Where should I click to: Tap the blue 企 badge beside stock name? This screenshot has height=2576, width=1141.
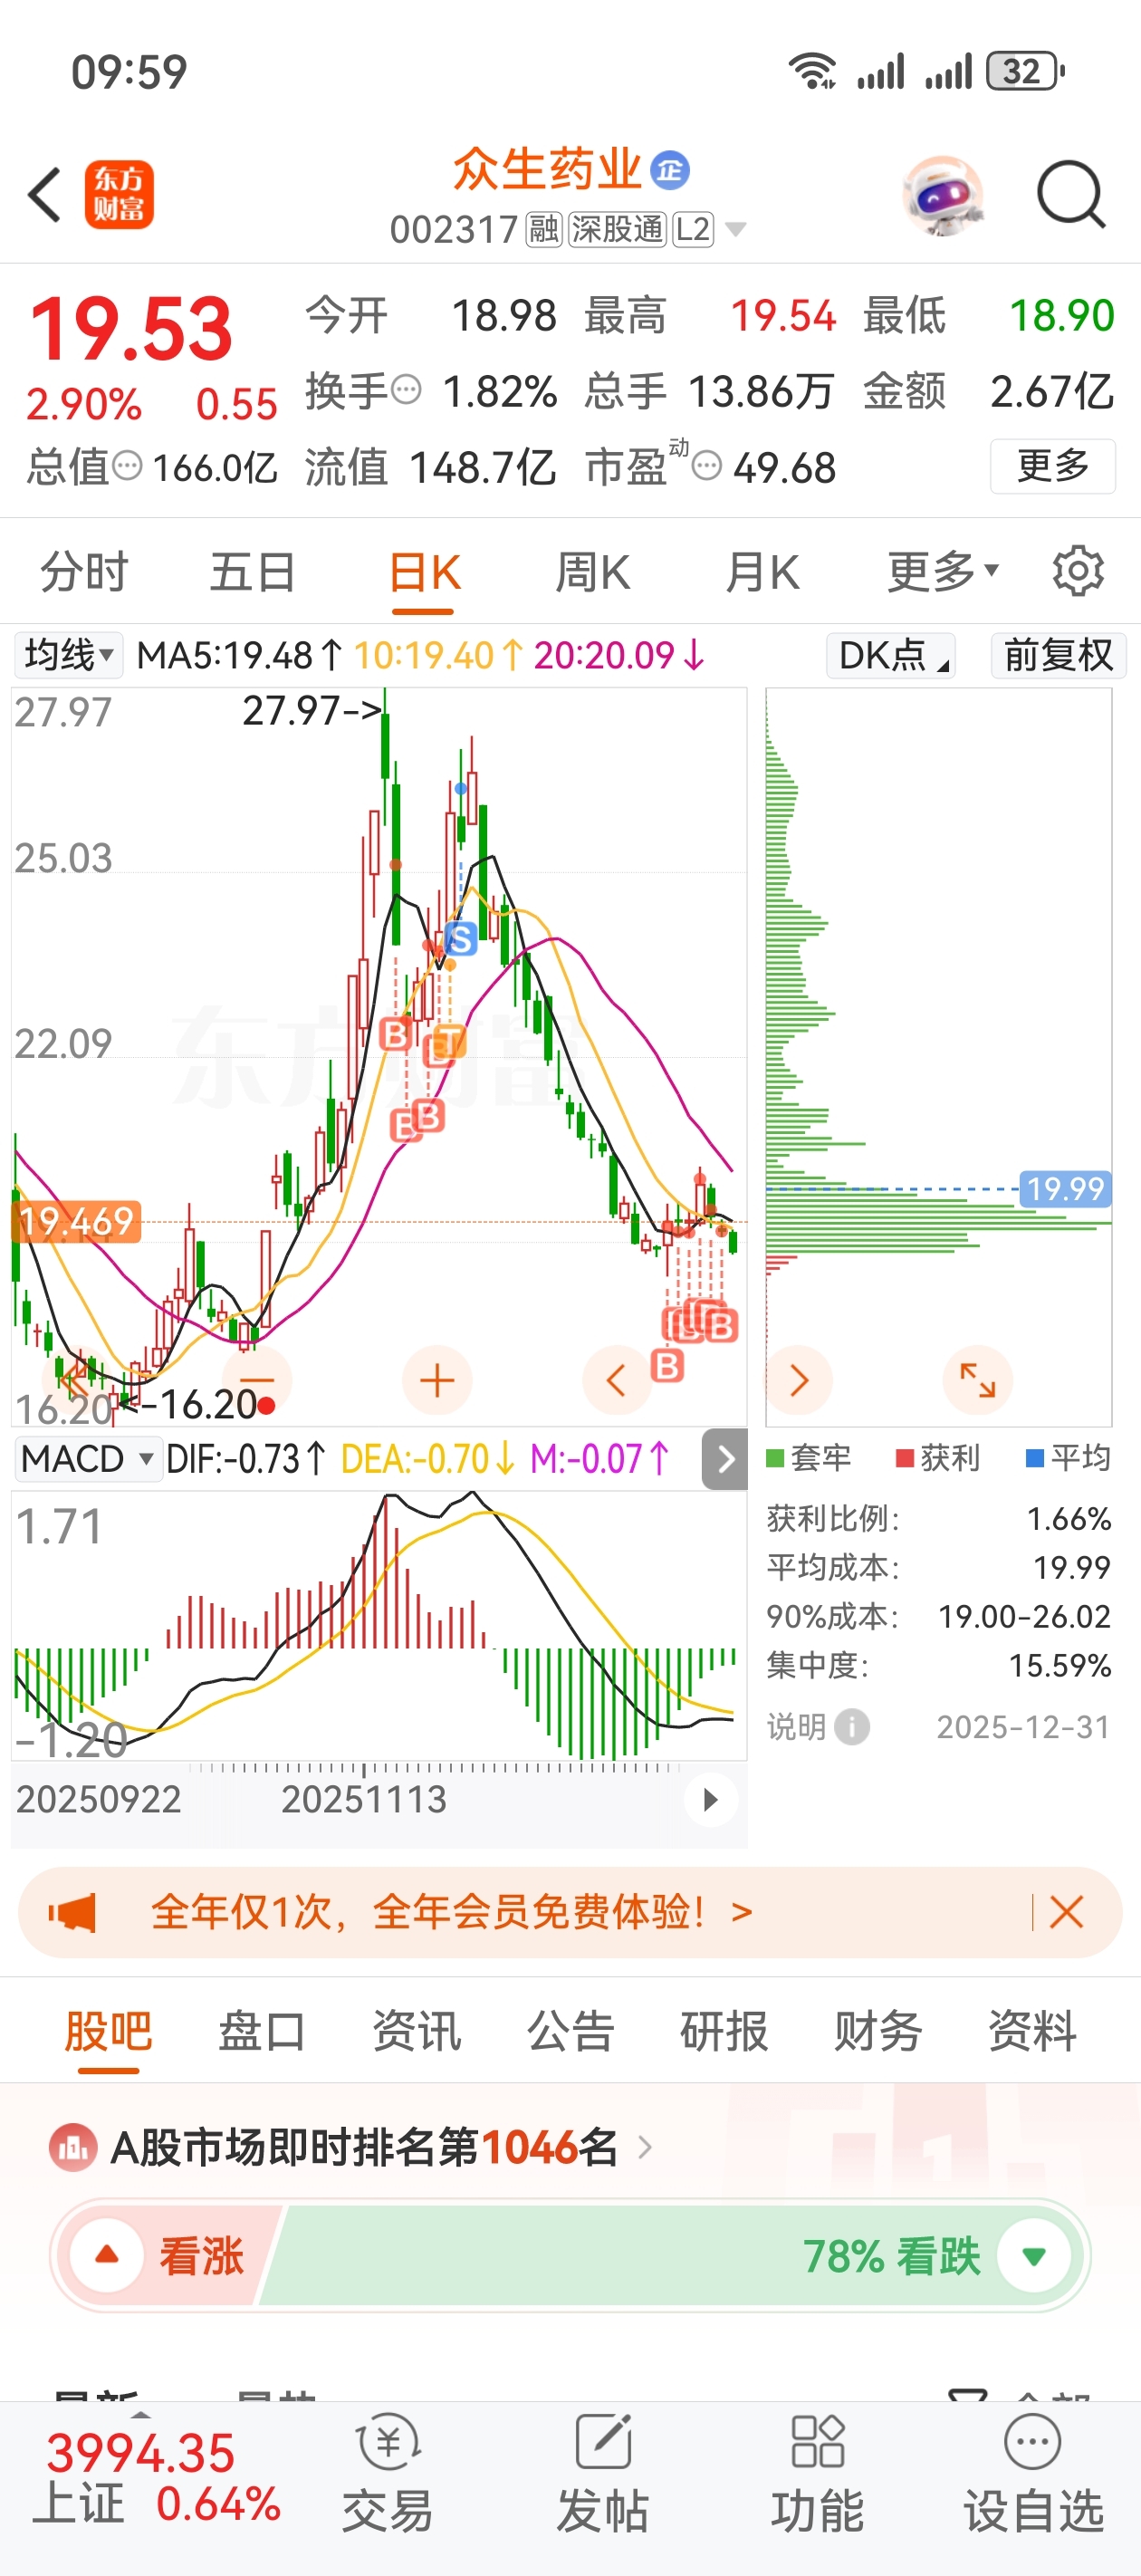pos(670,170)
